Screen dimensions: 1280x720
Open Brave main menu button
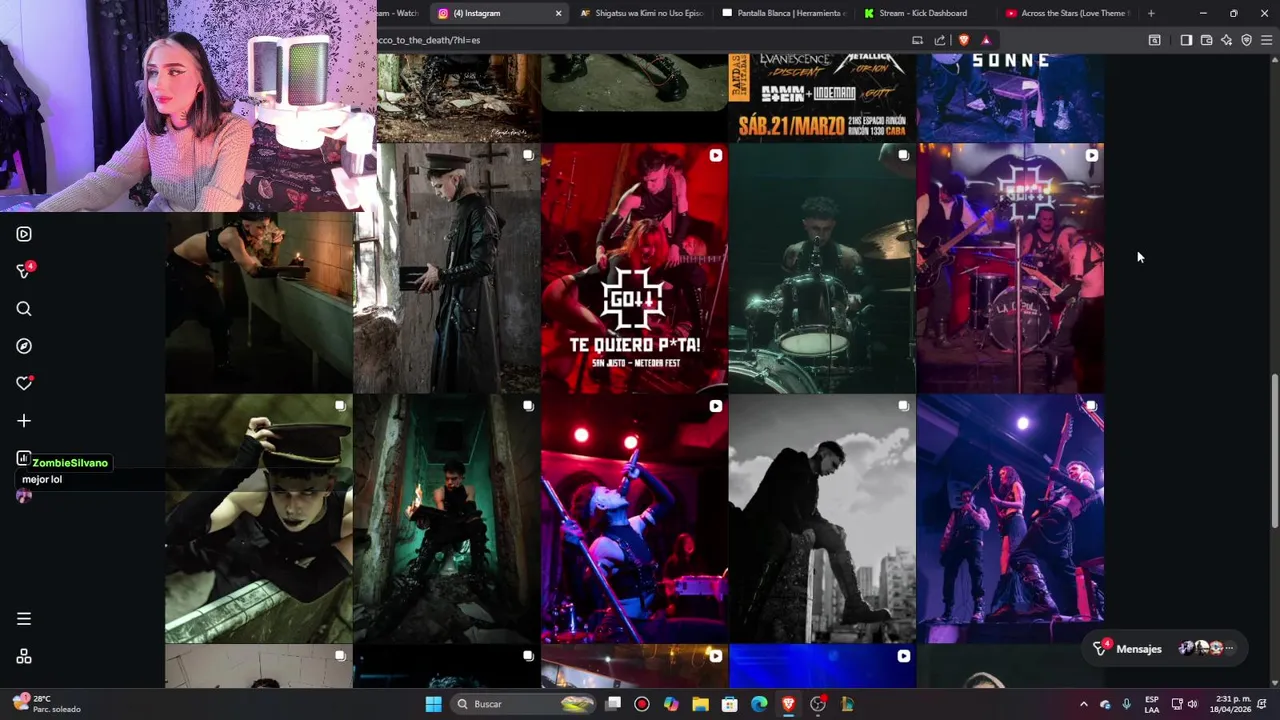pos(1266,40)
